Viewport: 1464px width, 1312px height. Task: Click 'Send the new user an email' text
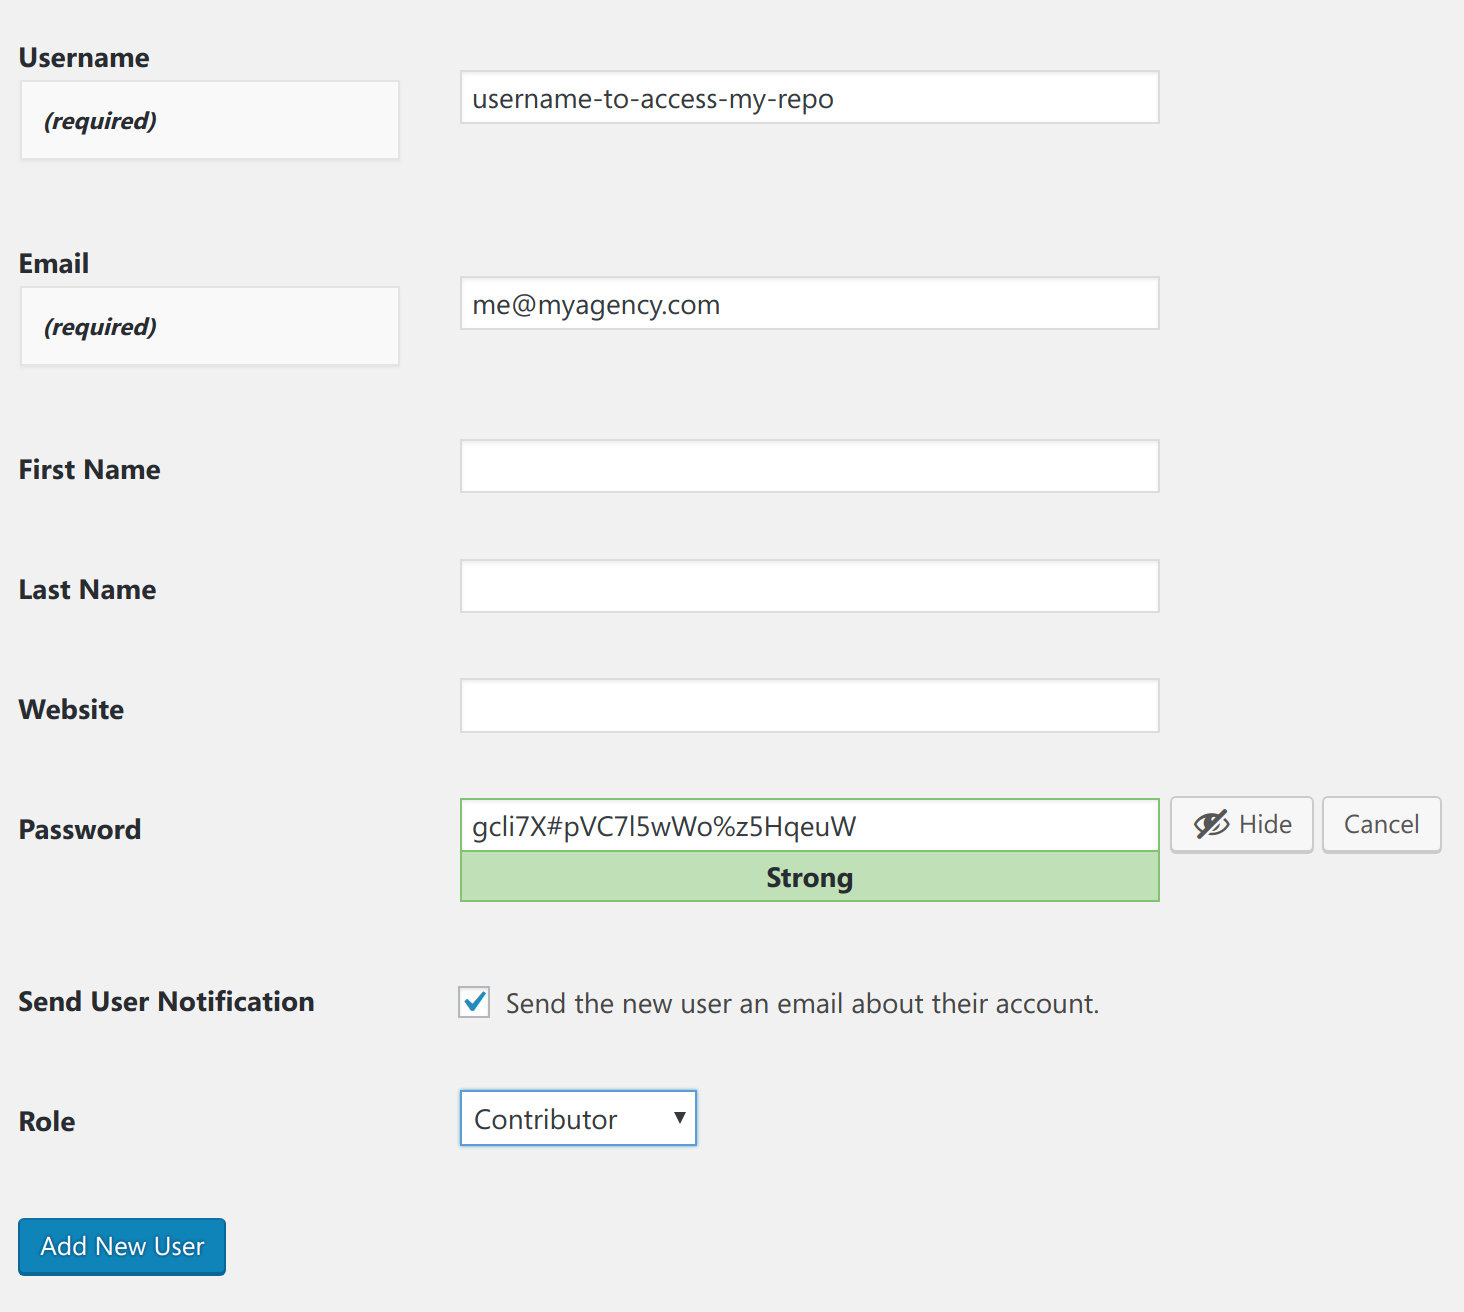pos(802,1003)
